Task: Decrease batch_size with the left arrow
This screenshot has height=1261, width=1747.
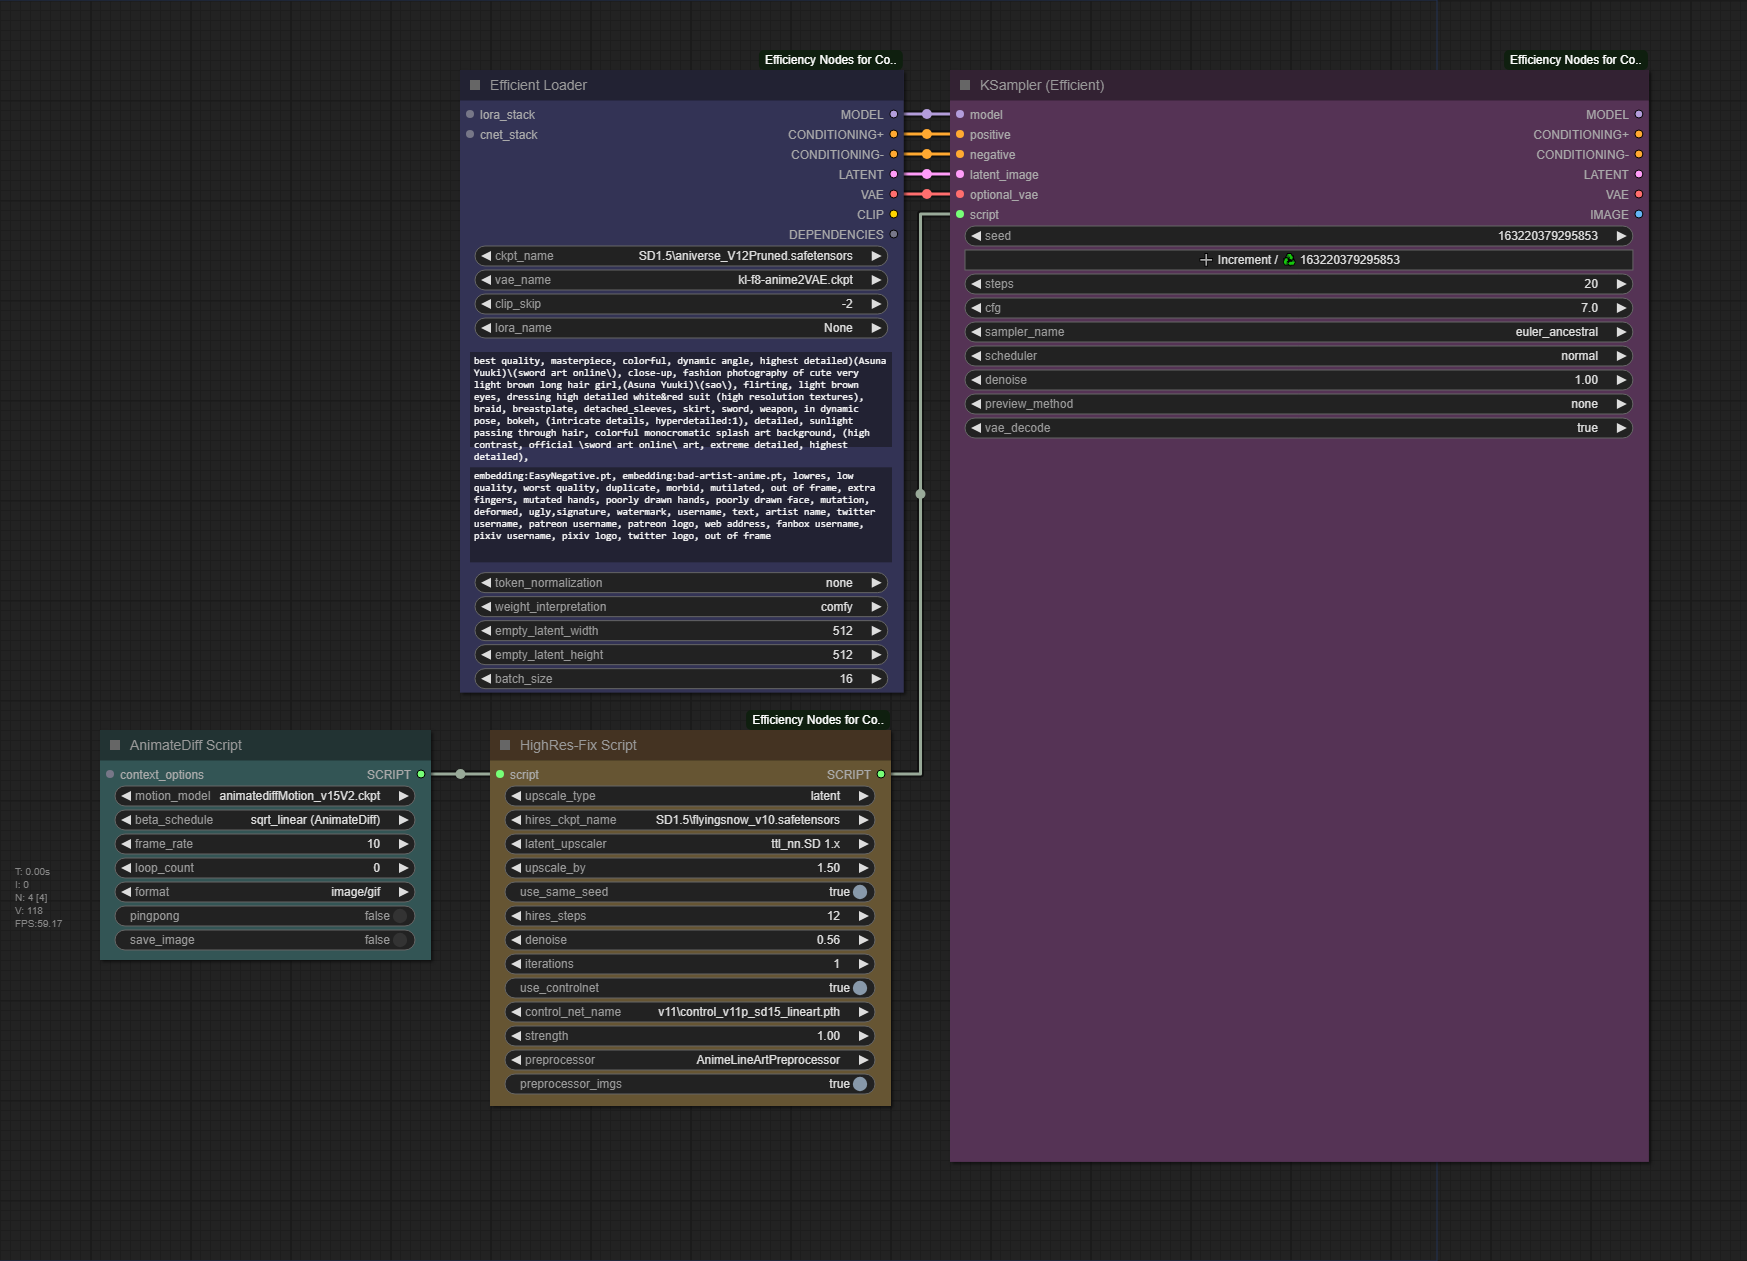Action: click(x=486, y=679)
